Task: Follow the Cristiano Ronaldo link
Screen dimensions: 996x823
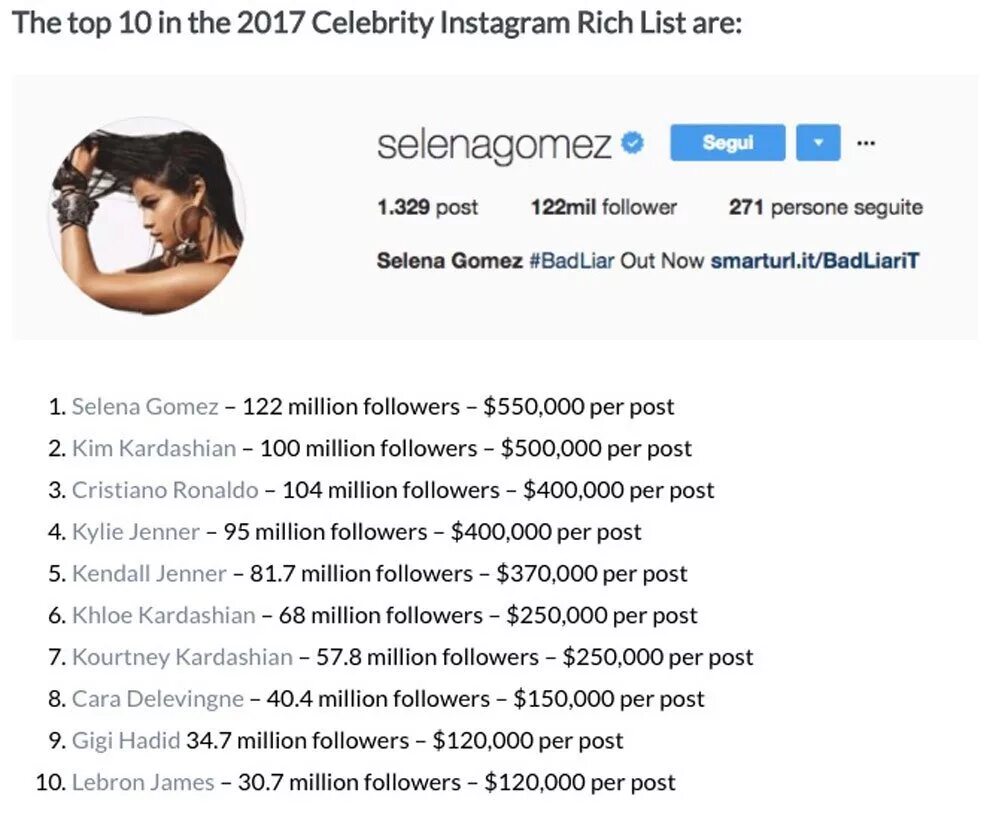Action: click(165, 491)
